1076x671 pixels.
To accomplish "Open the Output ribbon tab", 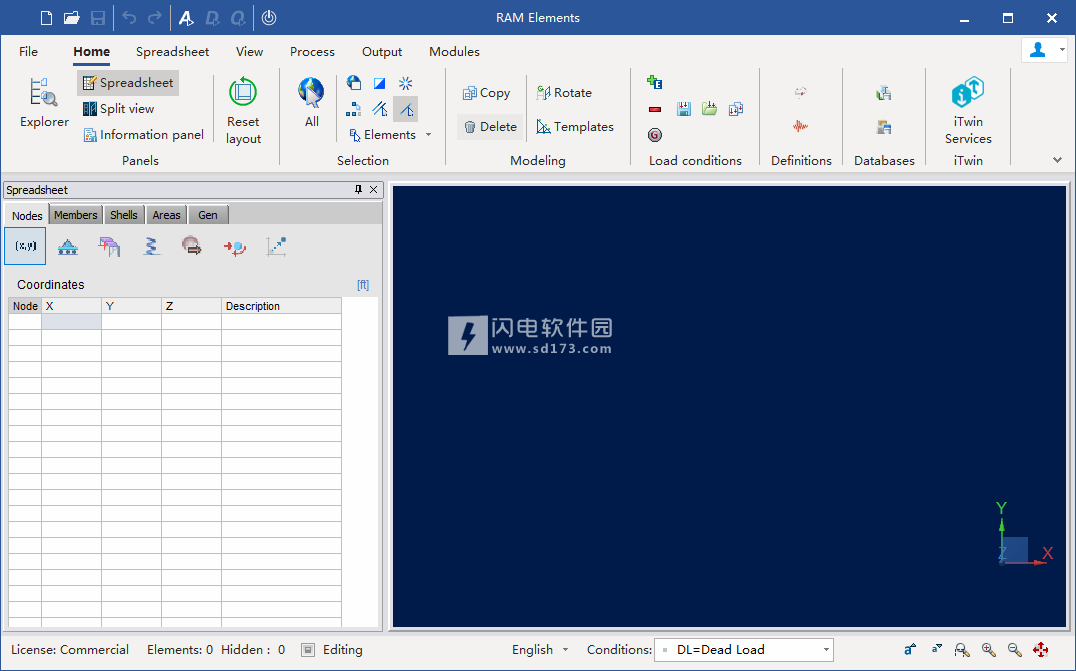I will tap(382, 51).
